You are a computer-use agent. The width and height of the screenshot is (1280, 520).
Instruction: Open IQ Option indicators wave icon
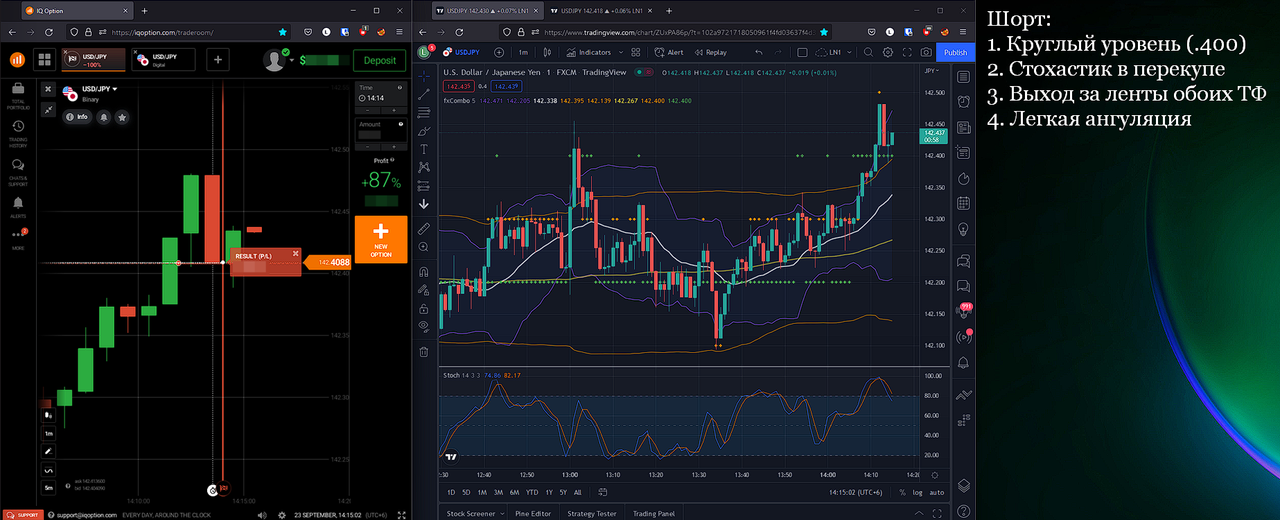[x=48, y=469]
